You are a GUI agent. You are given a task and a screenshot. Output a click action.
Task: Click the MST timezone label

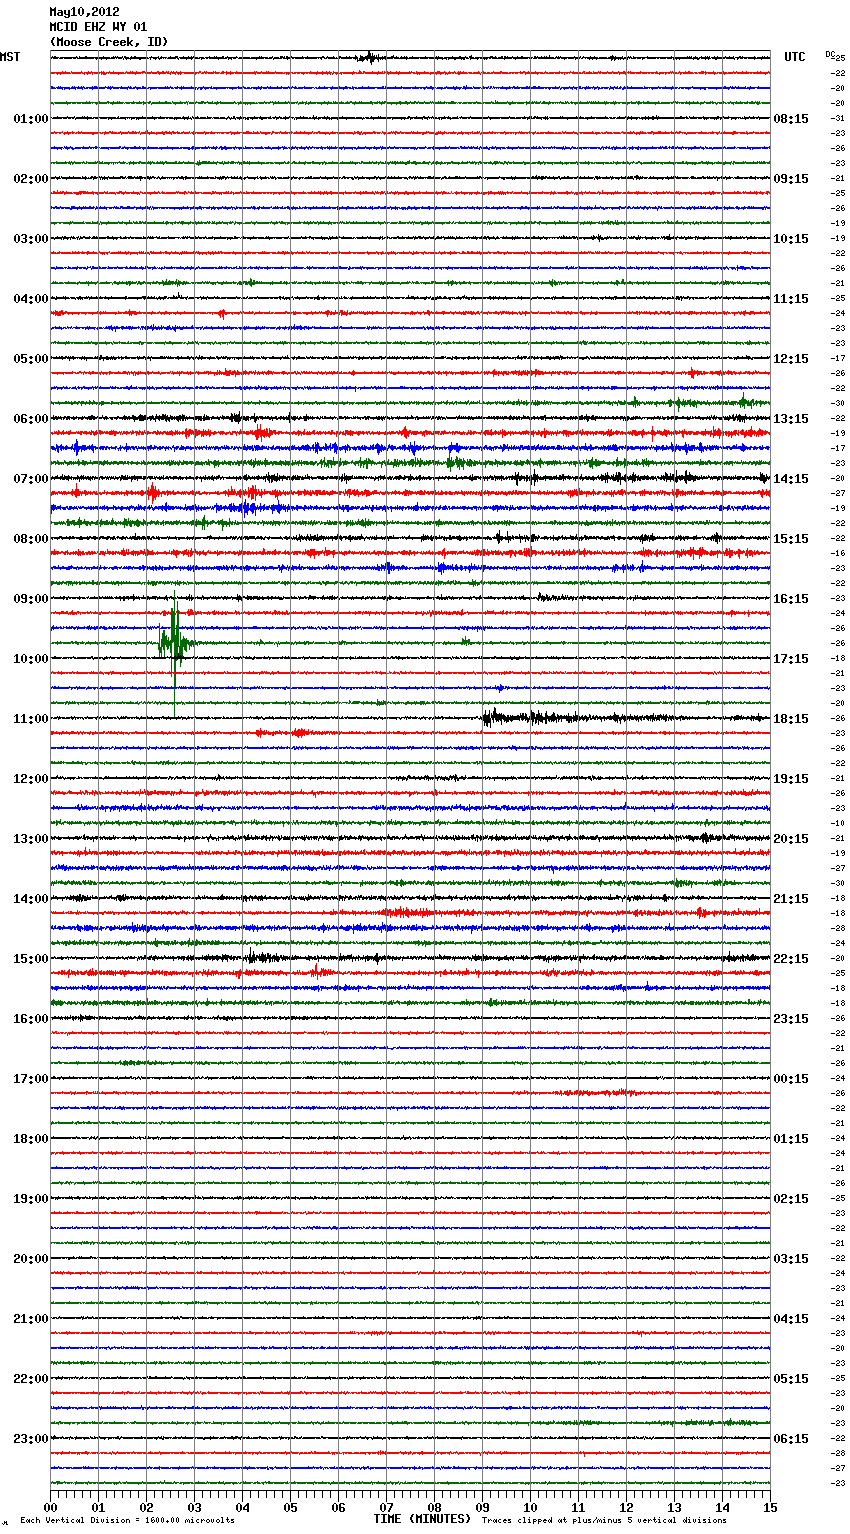coord(10,57)
